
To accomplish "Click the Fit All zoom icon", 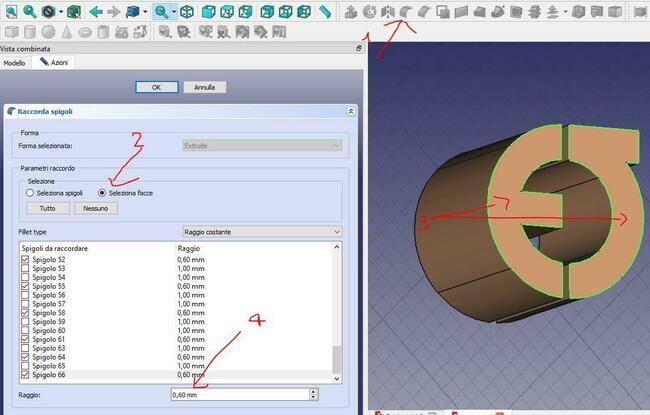I will coord(9,12).
